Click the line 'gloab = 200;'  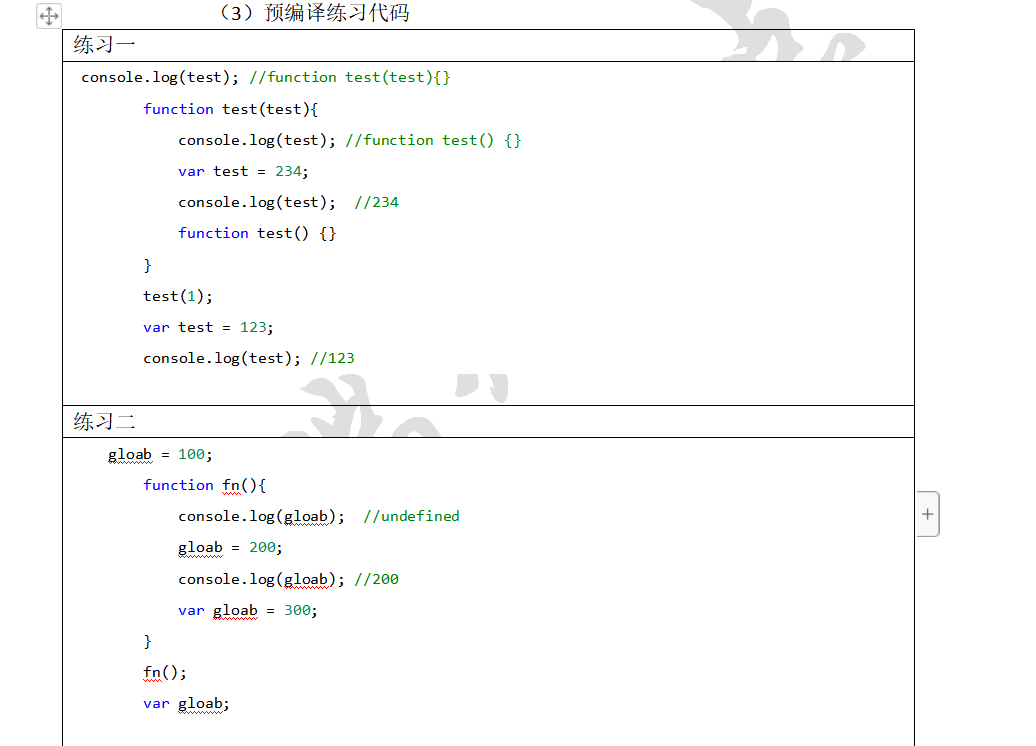coord(230,548)
